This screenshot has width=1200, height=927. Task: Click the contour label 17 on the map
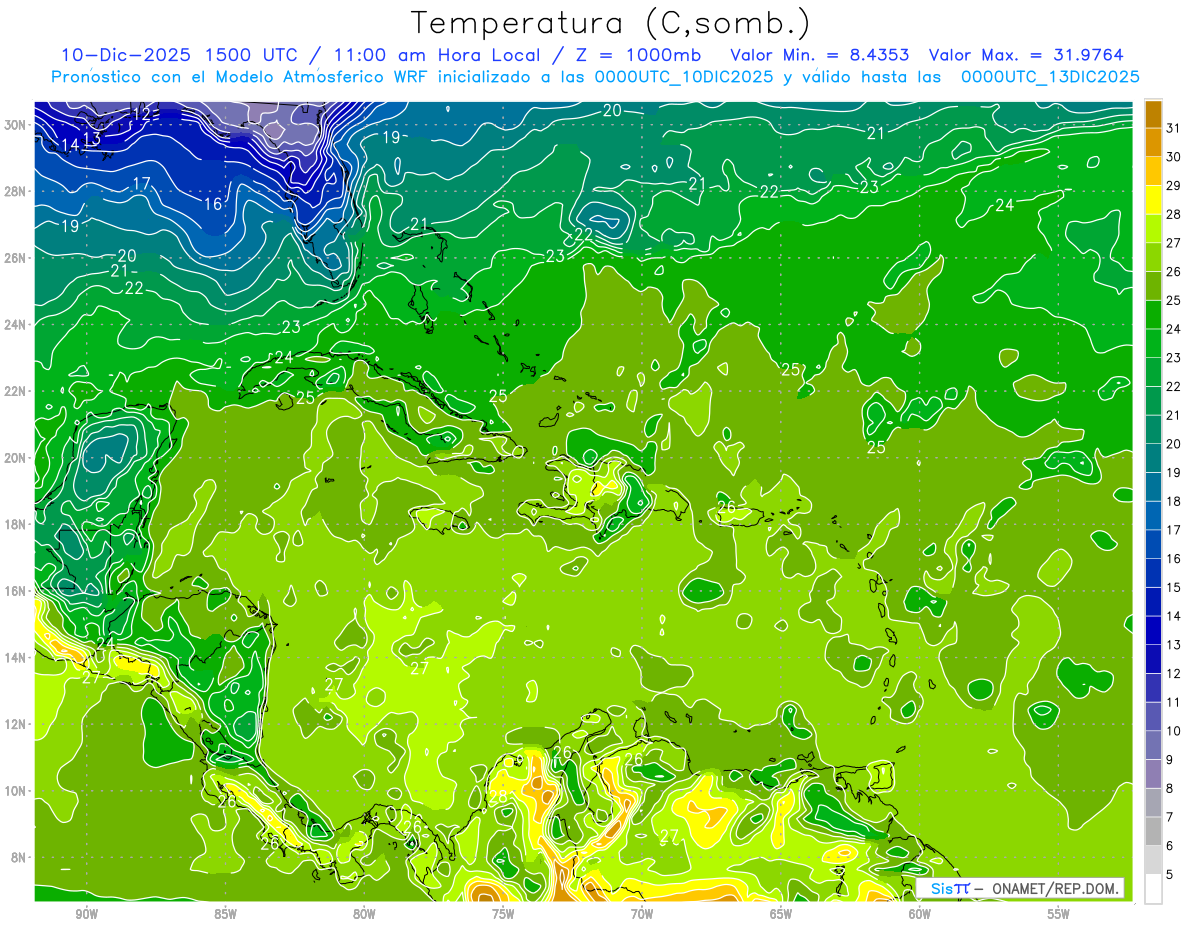(141, 183)
